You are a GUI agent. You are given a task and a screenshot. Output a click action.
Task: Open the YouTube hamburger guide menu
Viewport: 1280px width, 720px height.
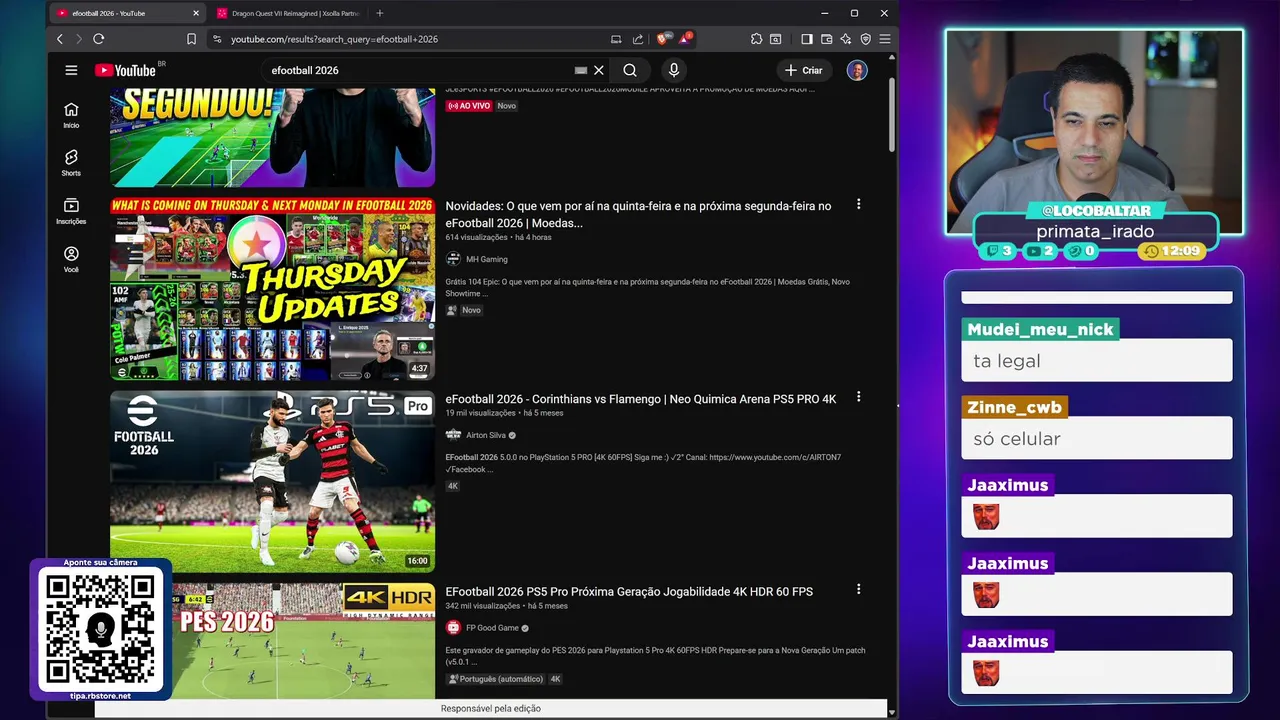71,70
